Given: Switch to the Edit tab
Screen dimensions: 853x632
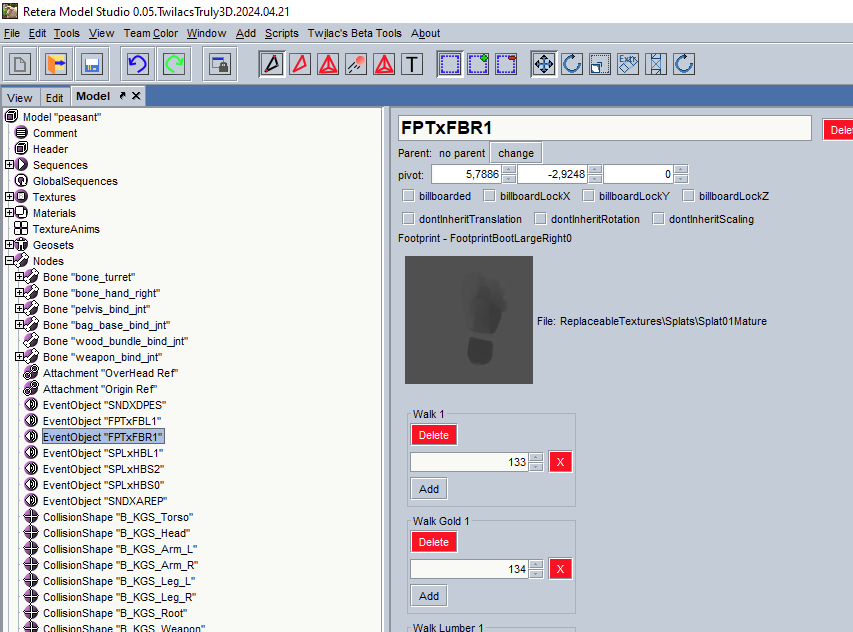Looking at the screenshot, I should (54, 98).
